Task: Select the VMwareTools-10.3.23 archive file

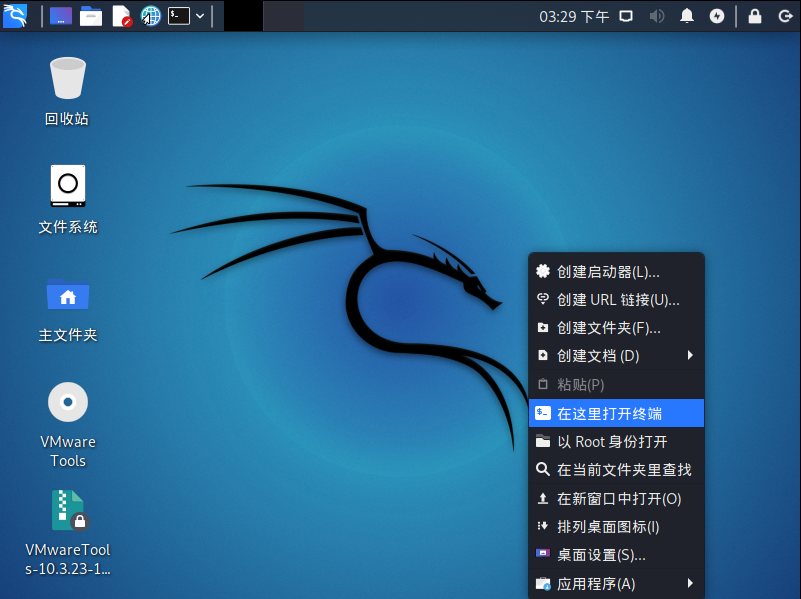Action: click(67, 533)
